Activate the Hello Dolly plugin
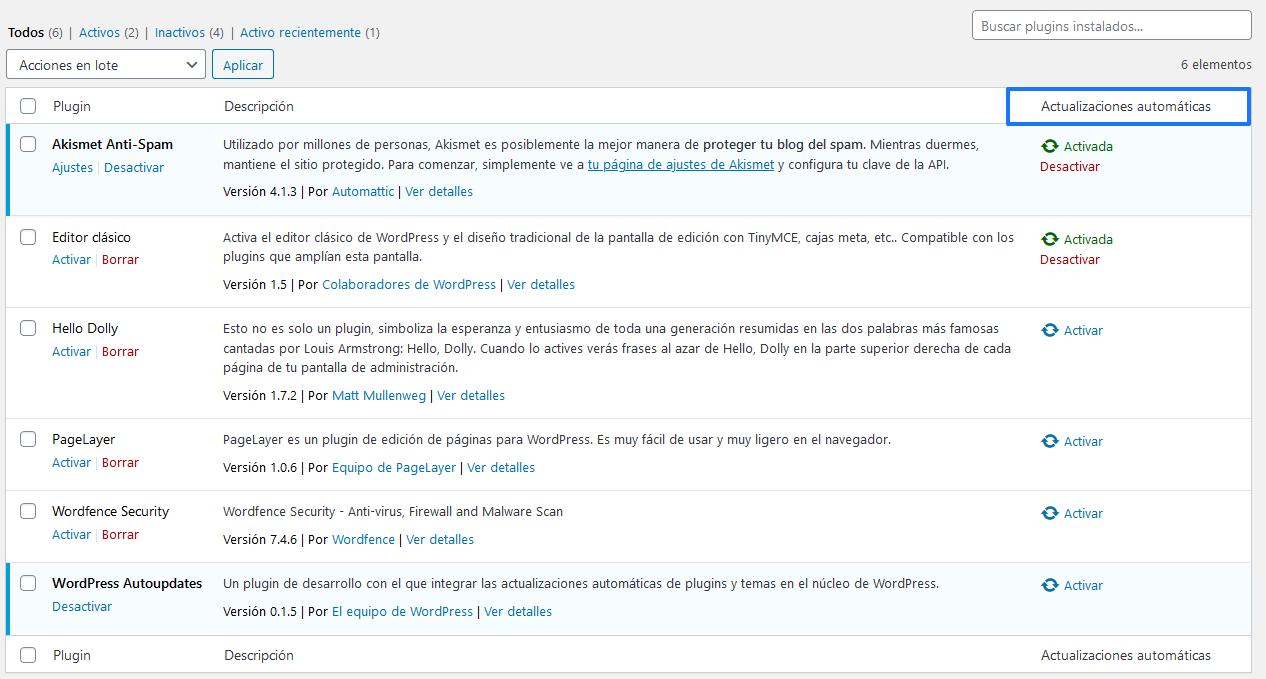1266x679 pixels. coord(71,352)
